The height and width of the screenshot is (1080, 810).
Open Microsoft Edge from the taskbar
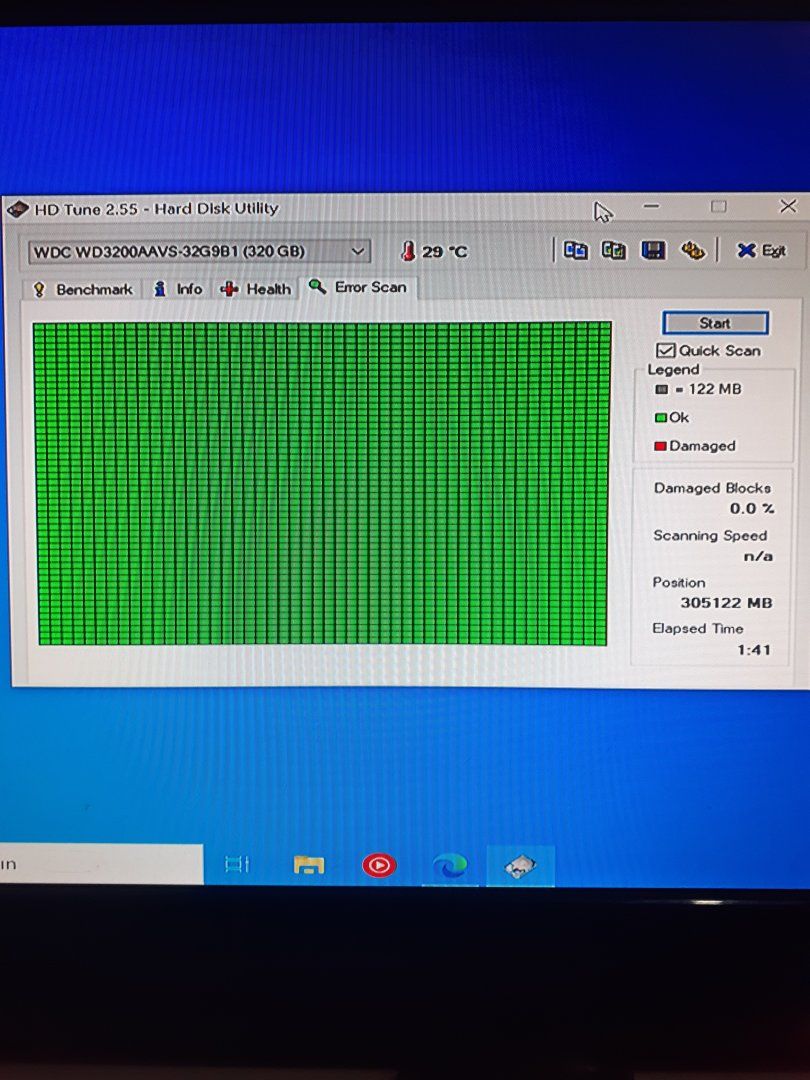(x=450, y=866)
